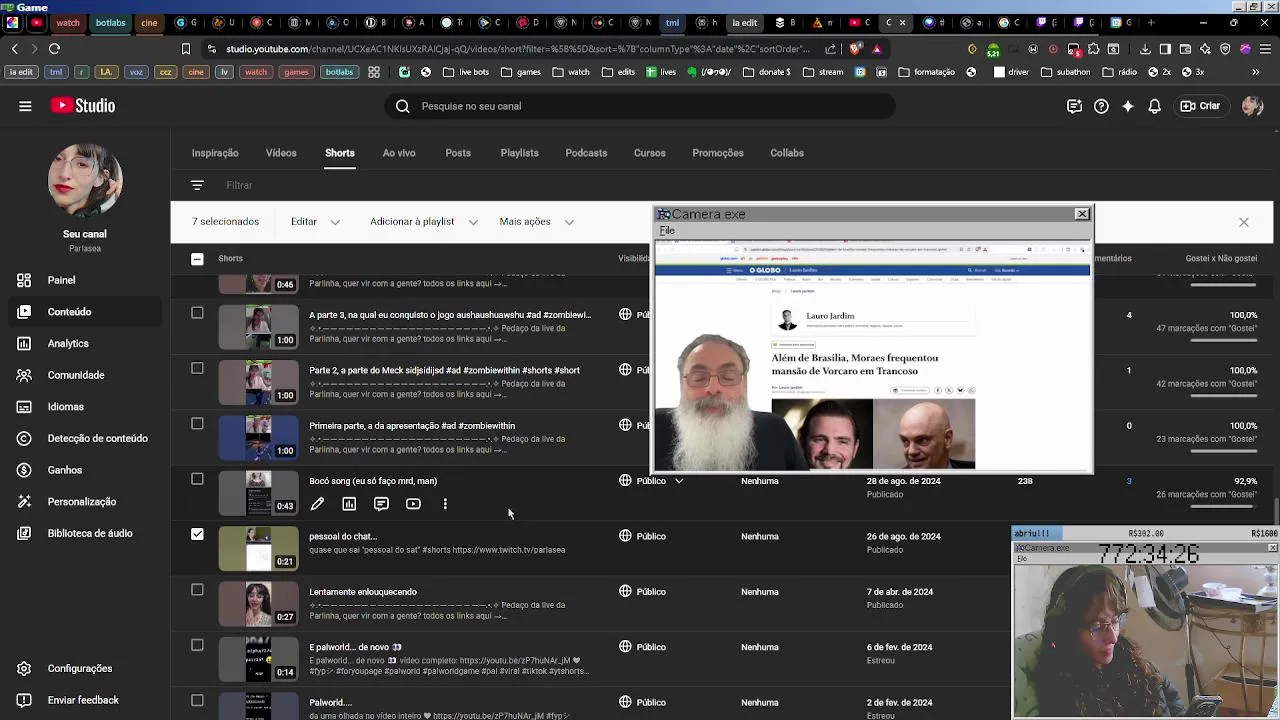Open the Criar create button

click(1200, 106)
